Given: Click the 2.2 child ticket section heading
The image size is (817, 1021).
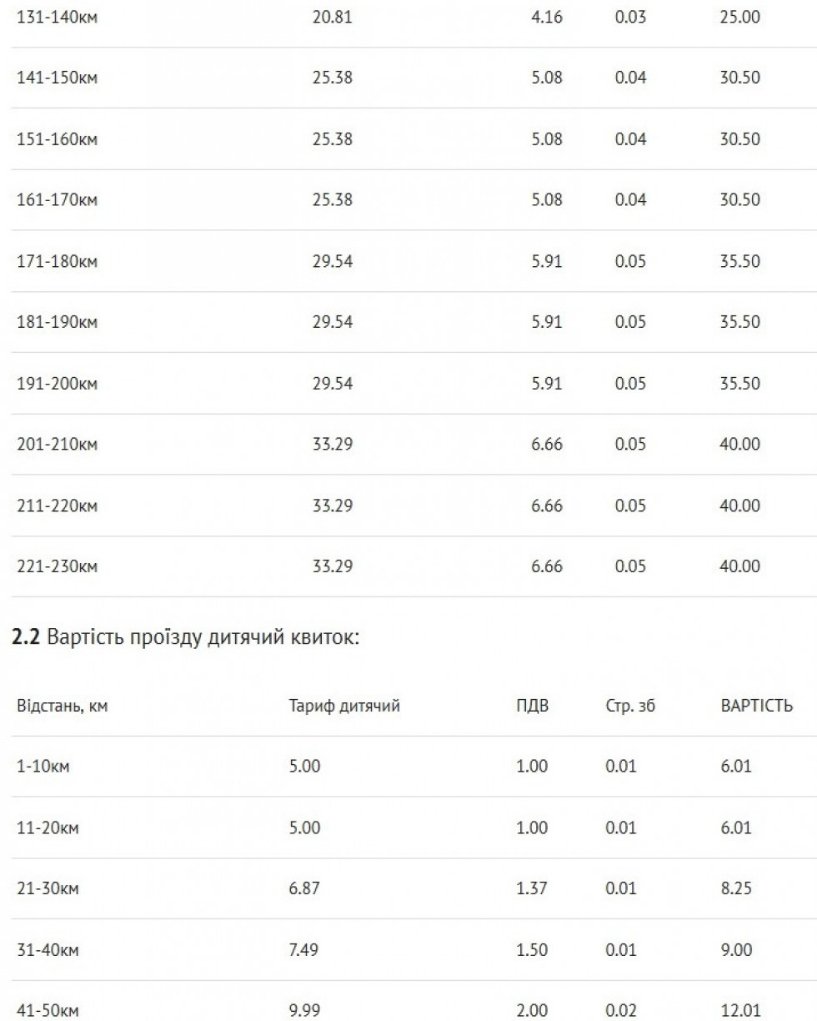Looking at the screenshot, I should [x=184, y=638].
